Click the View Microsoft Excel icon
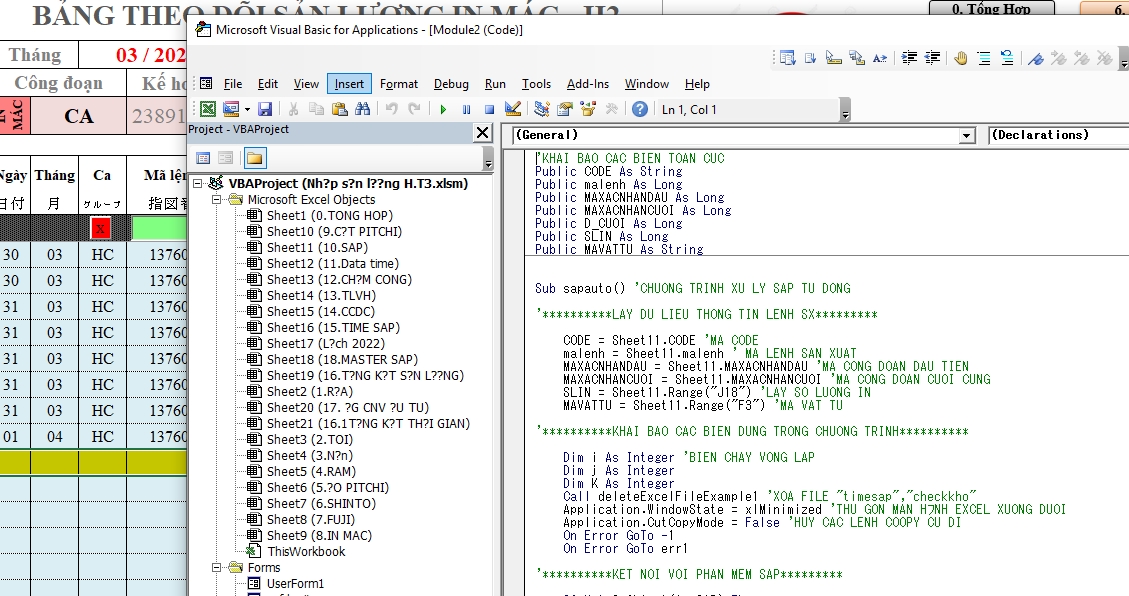This screenshot has height=596, width=1129. [208, 109]
